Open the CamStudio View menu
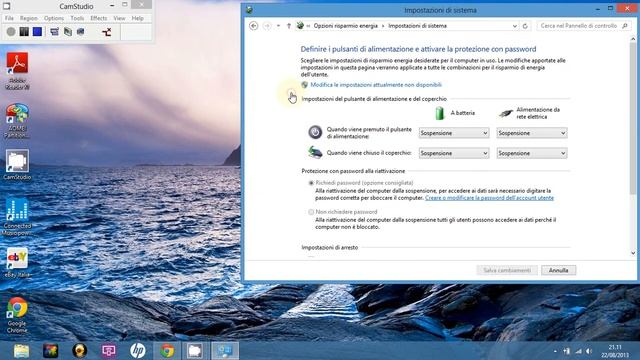This screenshot has height=360, width=640. tap(119, 18)
